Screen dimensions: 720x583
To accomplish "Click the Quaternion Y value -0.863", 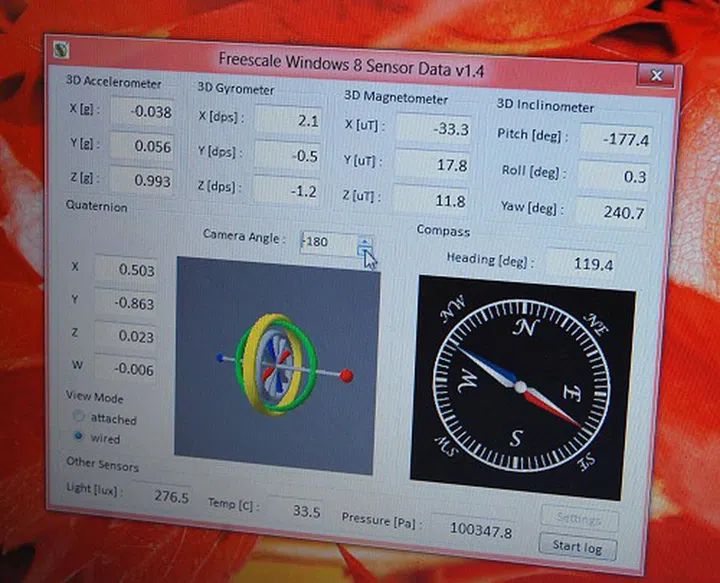I will pyautogui.click(x=125, y=303).
